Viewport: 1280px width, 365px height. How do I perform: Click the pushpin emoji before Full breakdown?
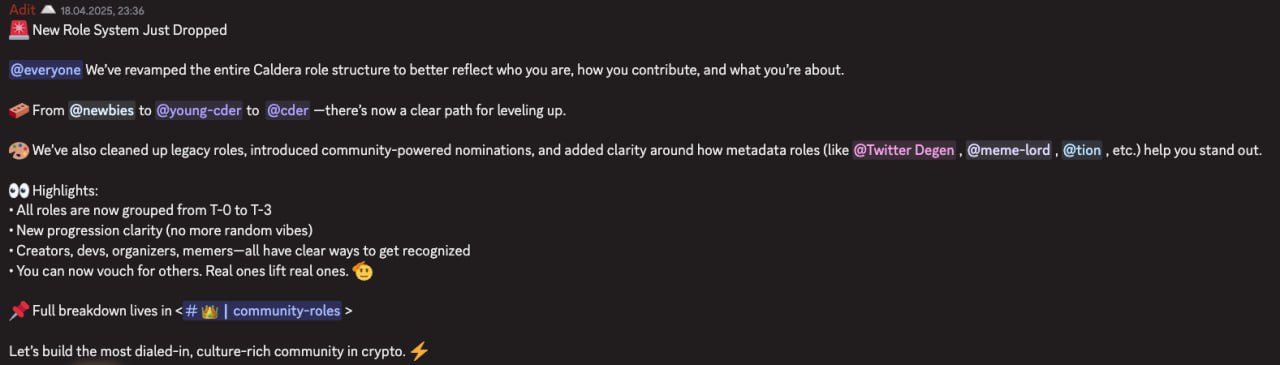(18, 311)
